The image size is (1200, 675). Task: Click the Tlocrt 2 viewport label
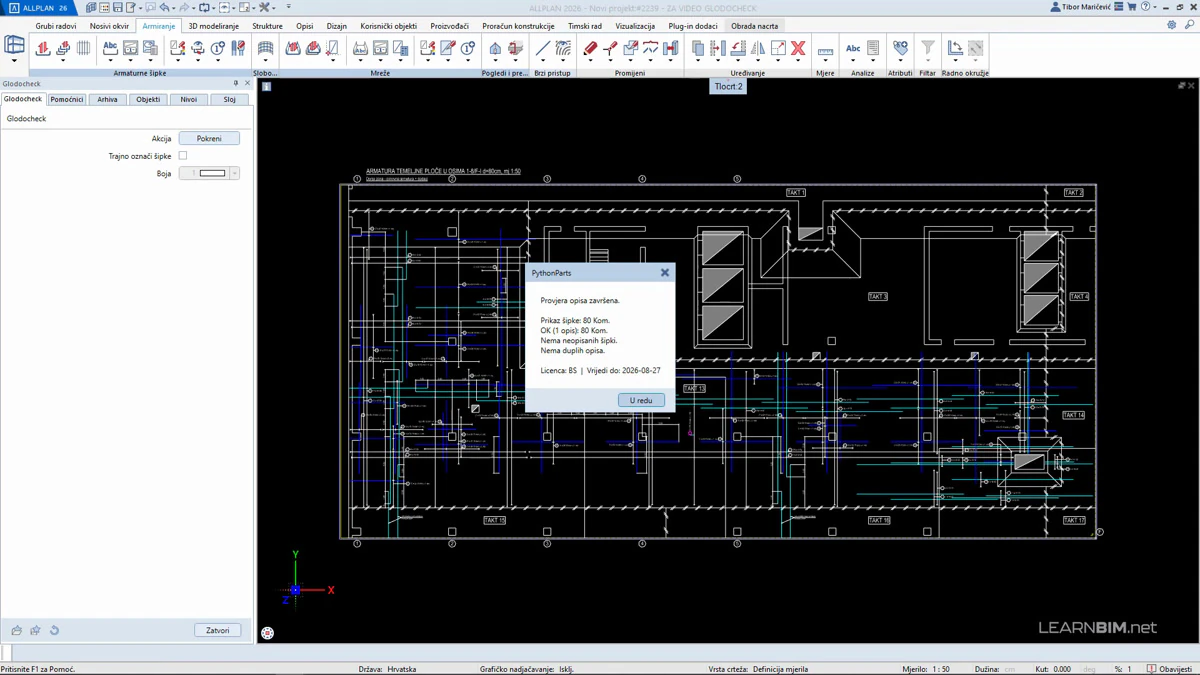click(728, 86)
